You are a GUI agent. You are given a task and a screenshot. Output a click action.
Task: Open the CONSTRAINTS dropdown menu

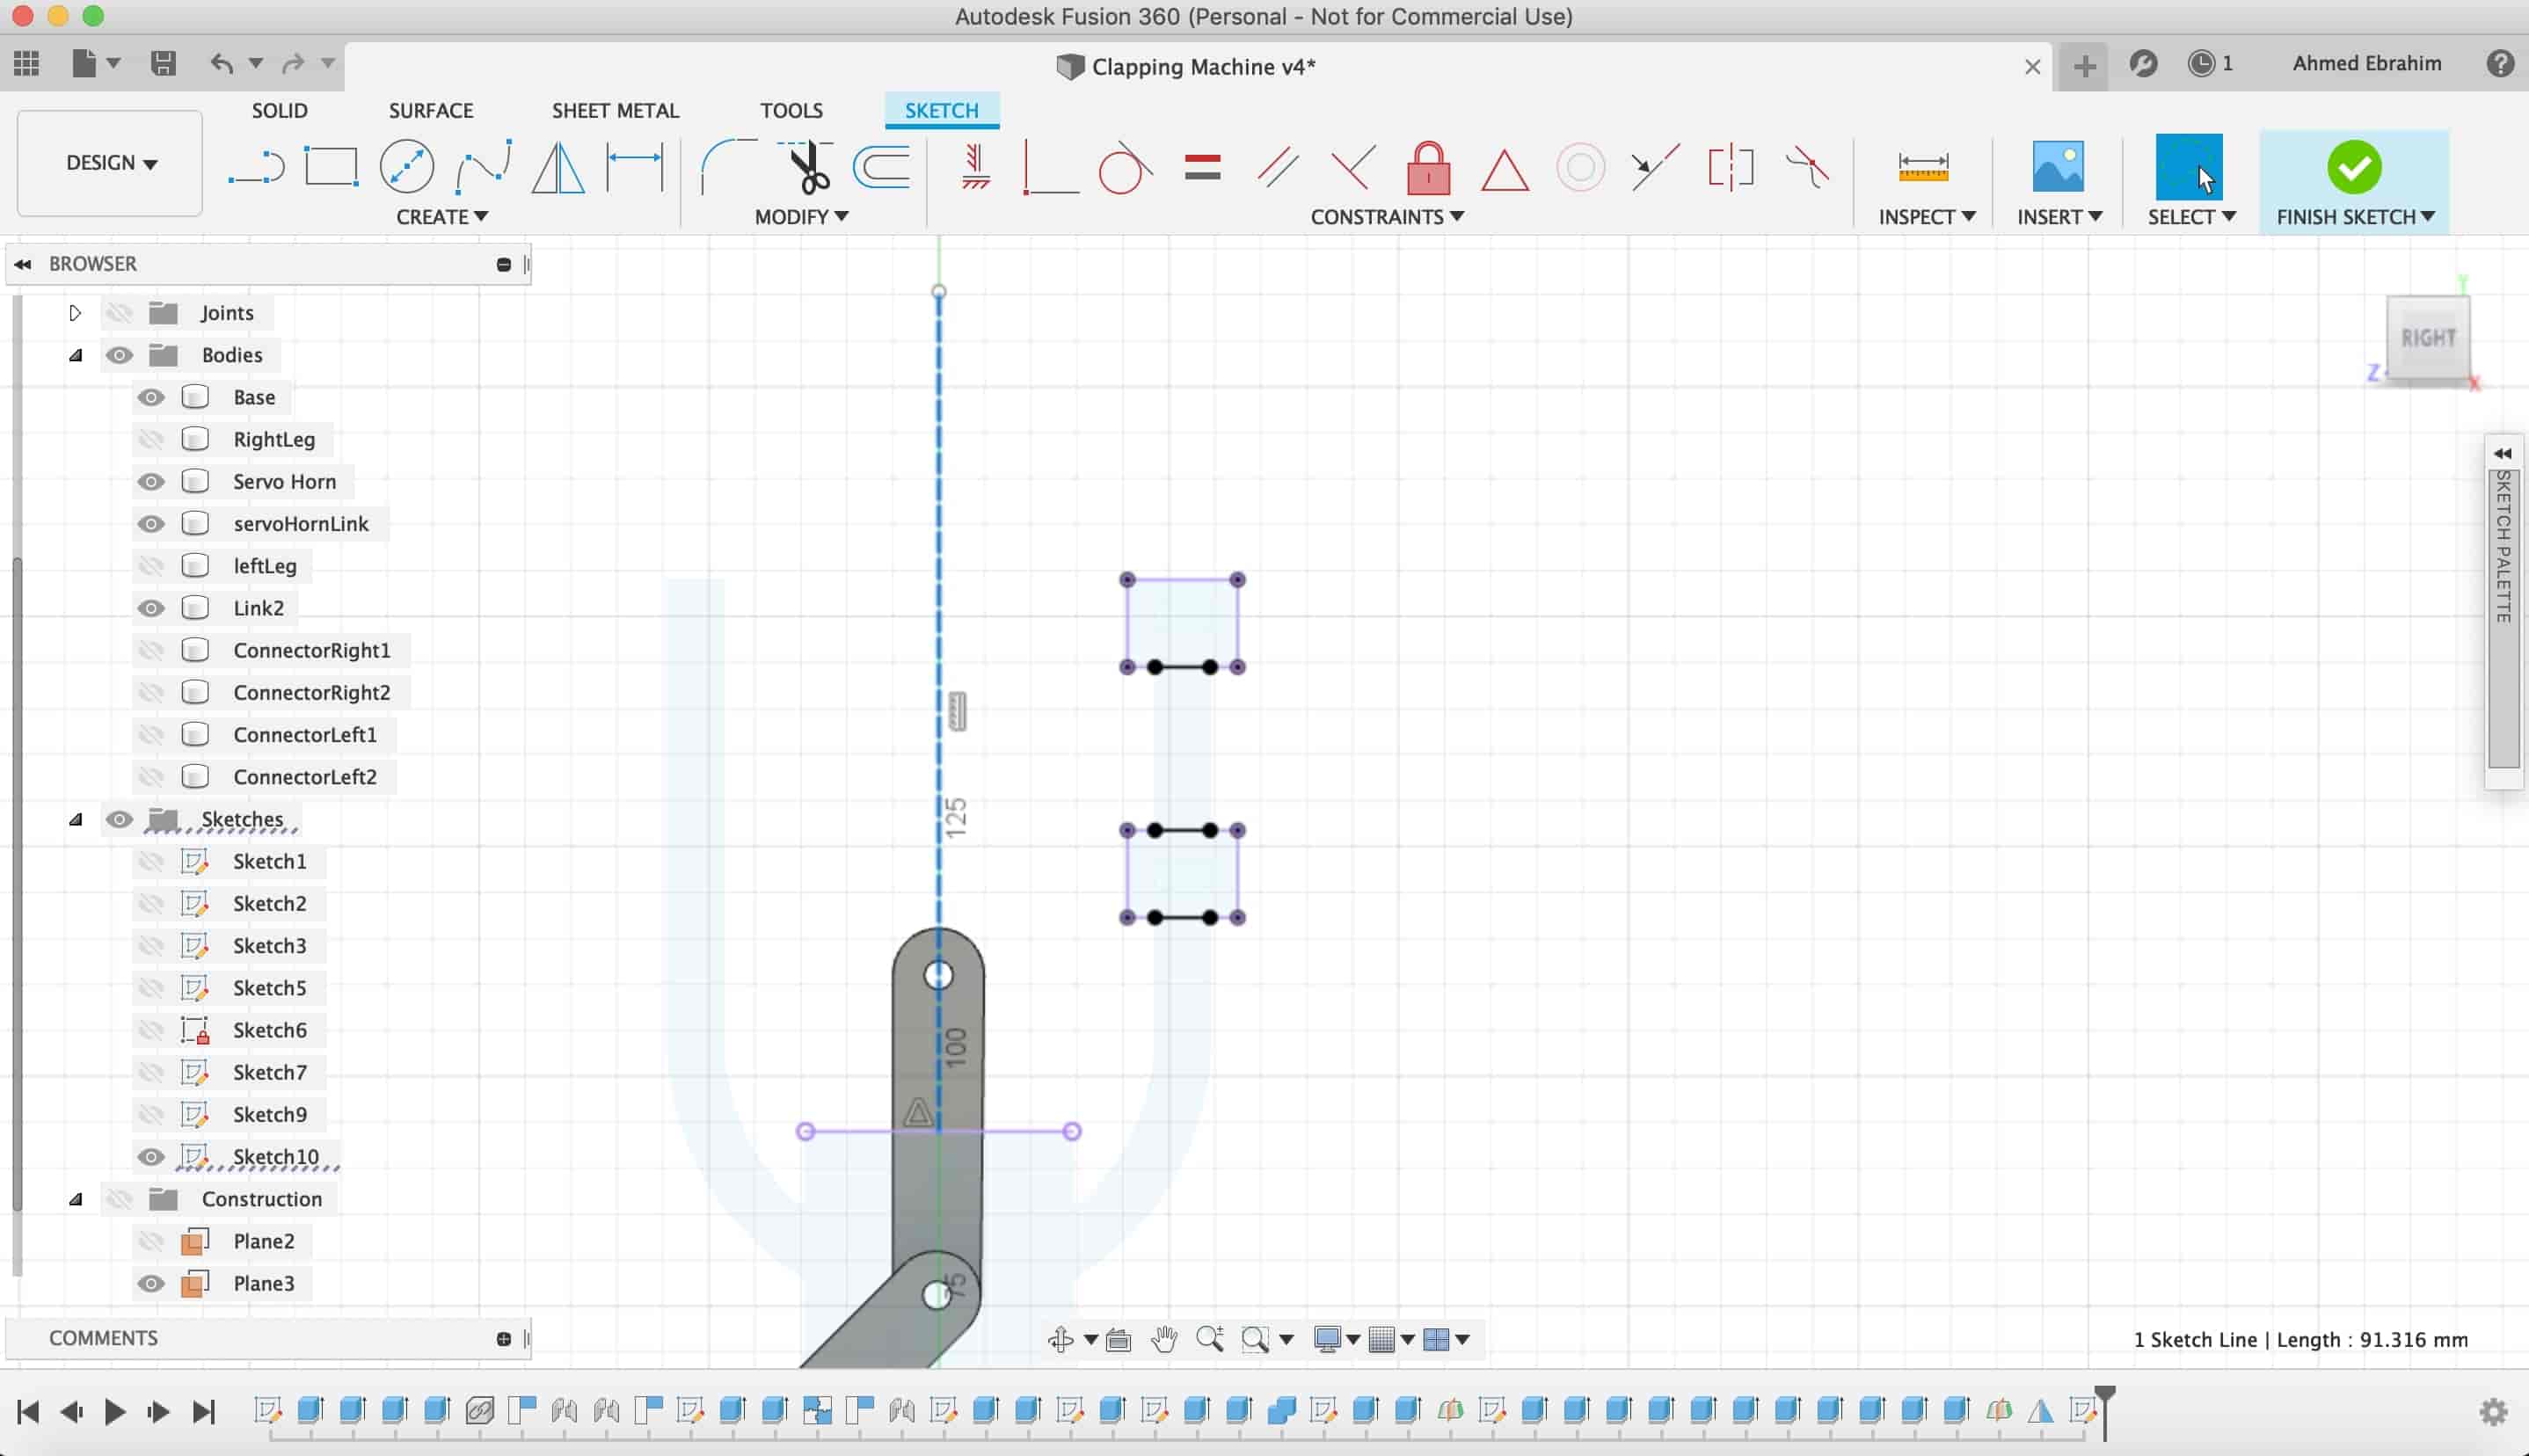1387,216
